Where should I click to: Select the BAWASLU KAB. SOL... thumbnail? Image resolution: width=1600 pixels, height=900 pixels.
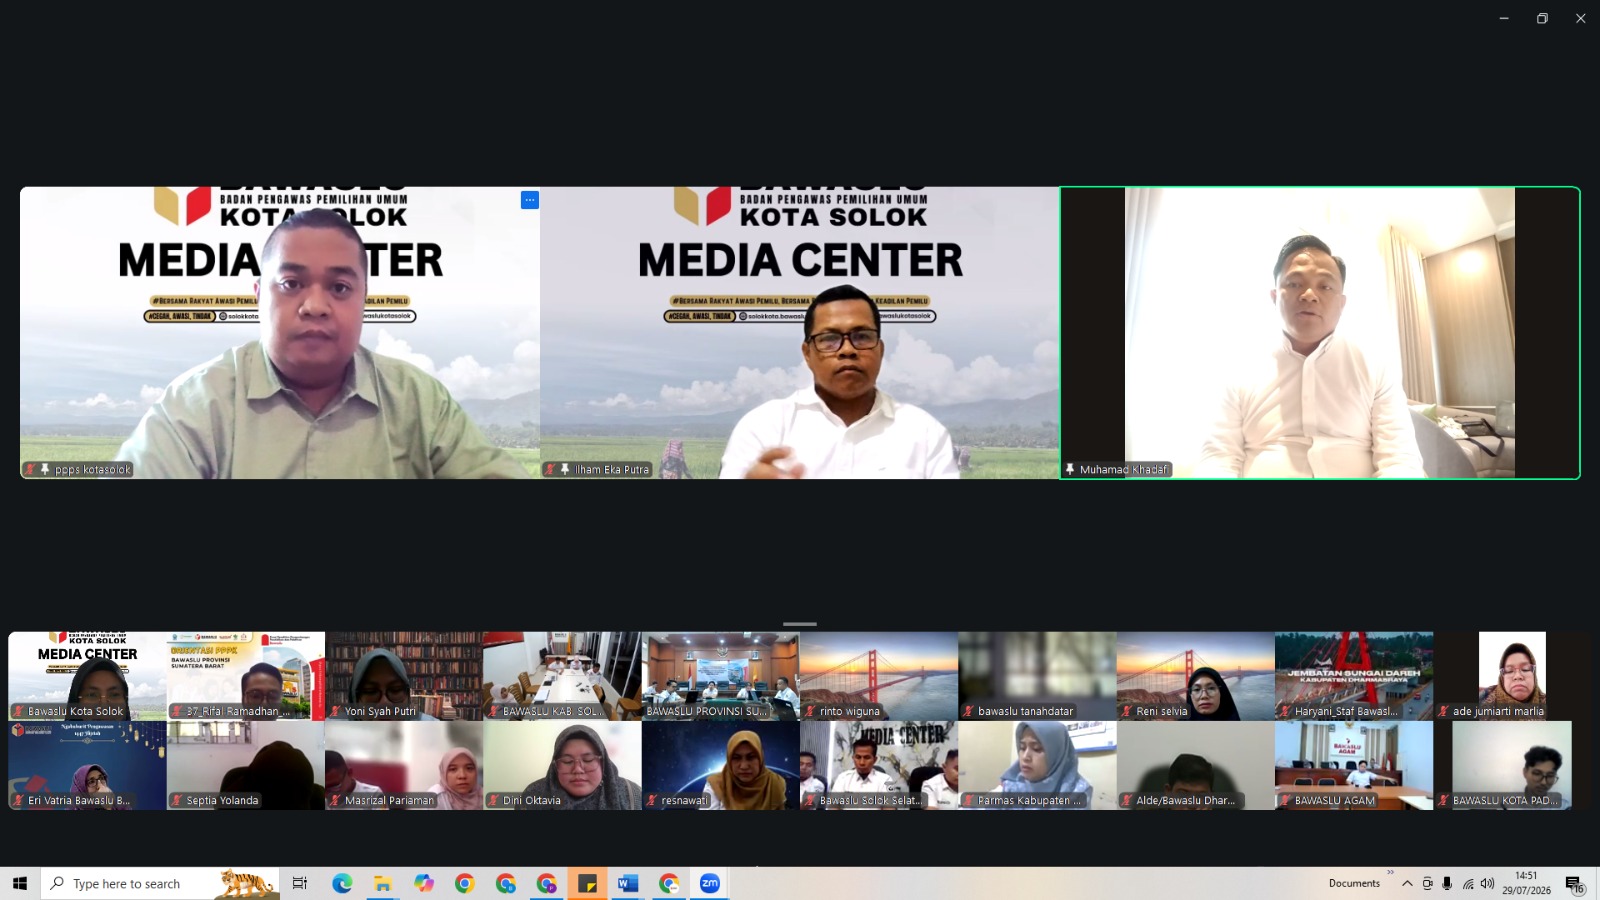562,676
